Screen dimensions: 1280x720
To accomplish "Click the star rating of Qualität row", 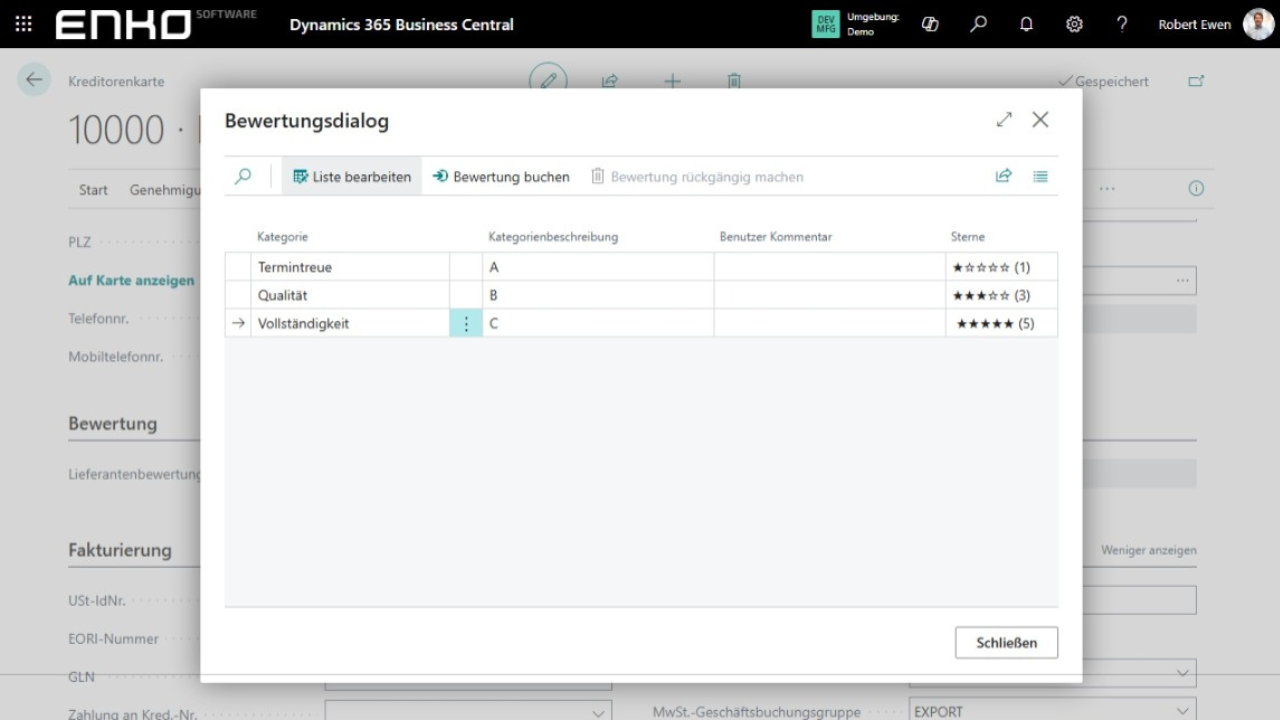I will 990,295.
